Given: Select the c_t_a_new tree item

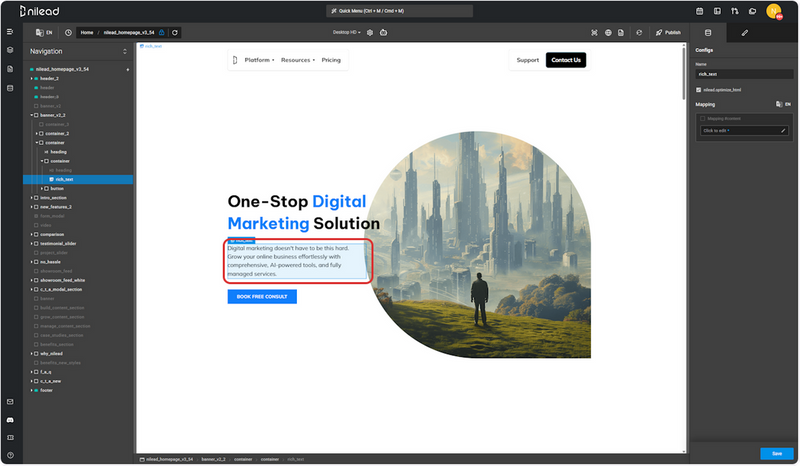Looking at the screenshot, I should (x=51, y=381).
